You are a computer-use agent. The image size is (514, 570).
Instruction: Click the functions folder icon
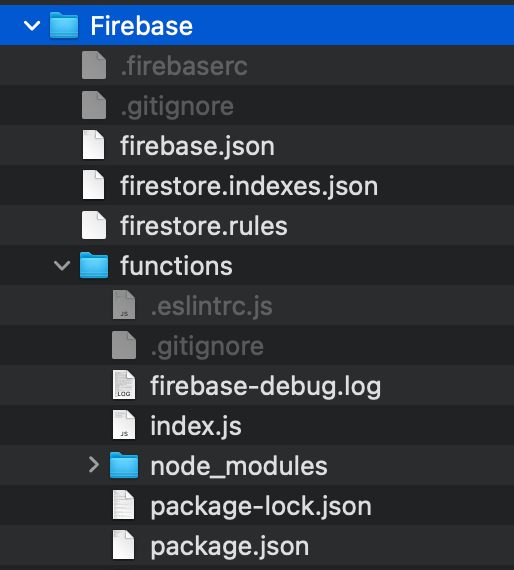[x=94, y=265]
